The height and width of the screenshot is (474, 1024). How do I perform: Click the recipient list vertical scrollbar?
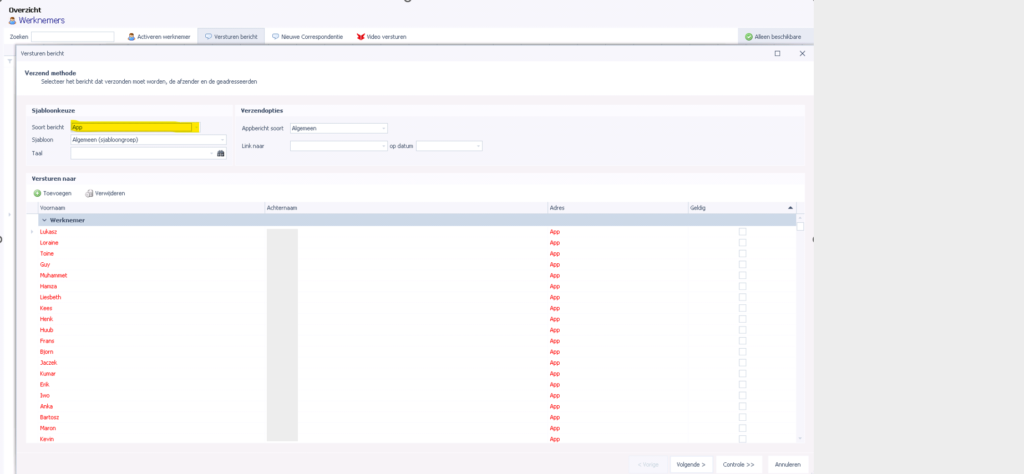click(x=799, y=330)
